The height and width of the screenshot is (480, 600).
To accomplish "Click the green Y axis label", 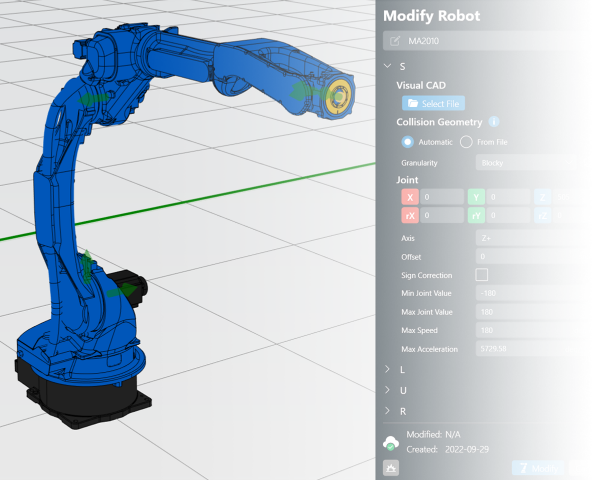I will click(476, 197).
